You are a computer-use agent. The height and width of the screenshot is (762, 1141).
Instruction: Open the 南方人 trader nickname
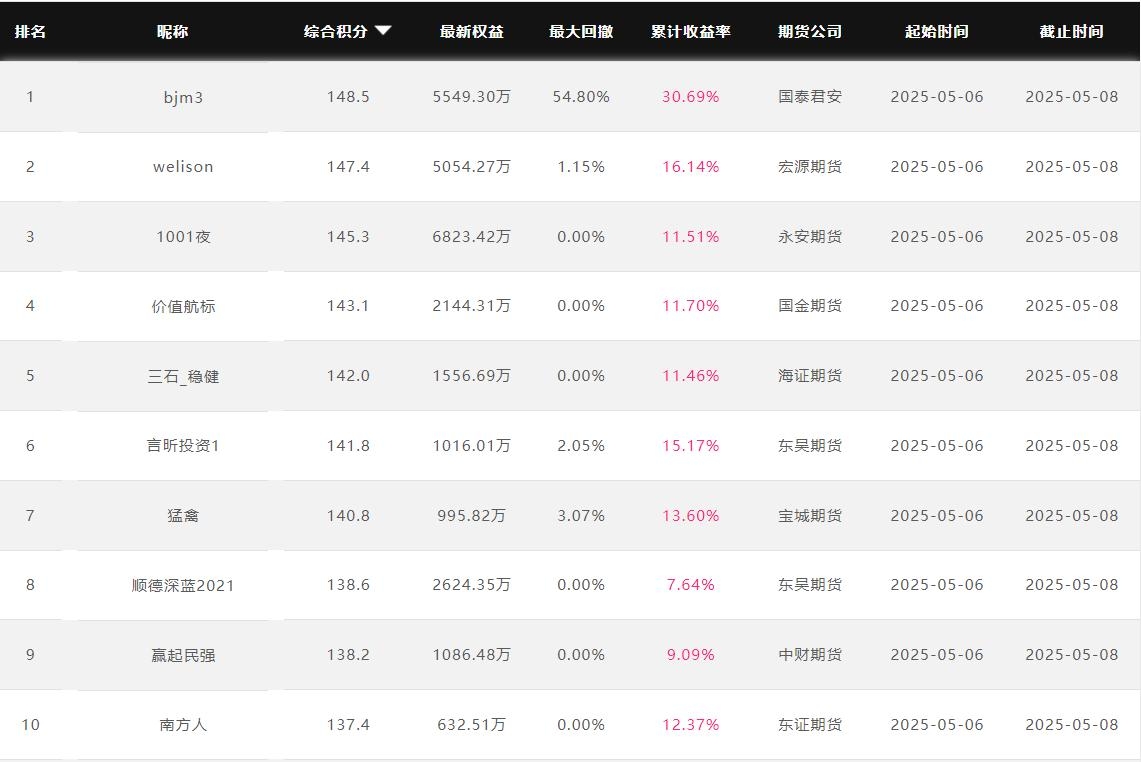coord(183,725)
